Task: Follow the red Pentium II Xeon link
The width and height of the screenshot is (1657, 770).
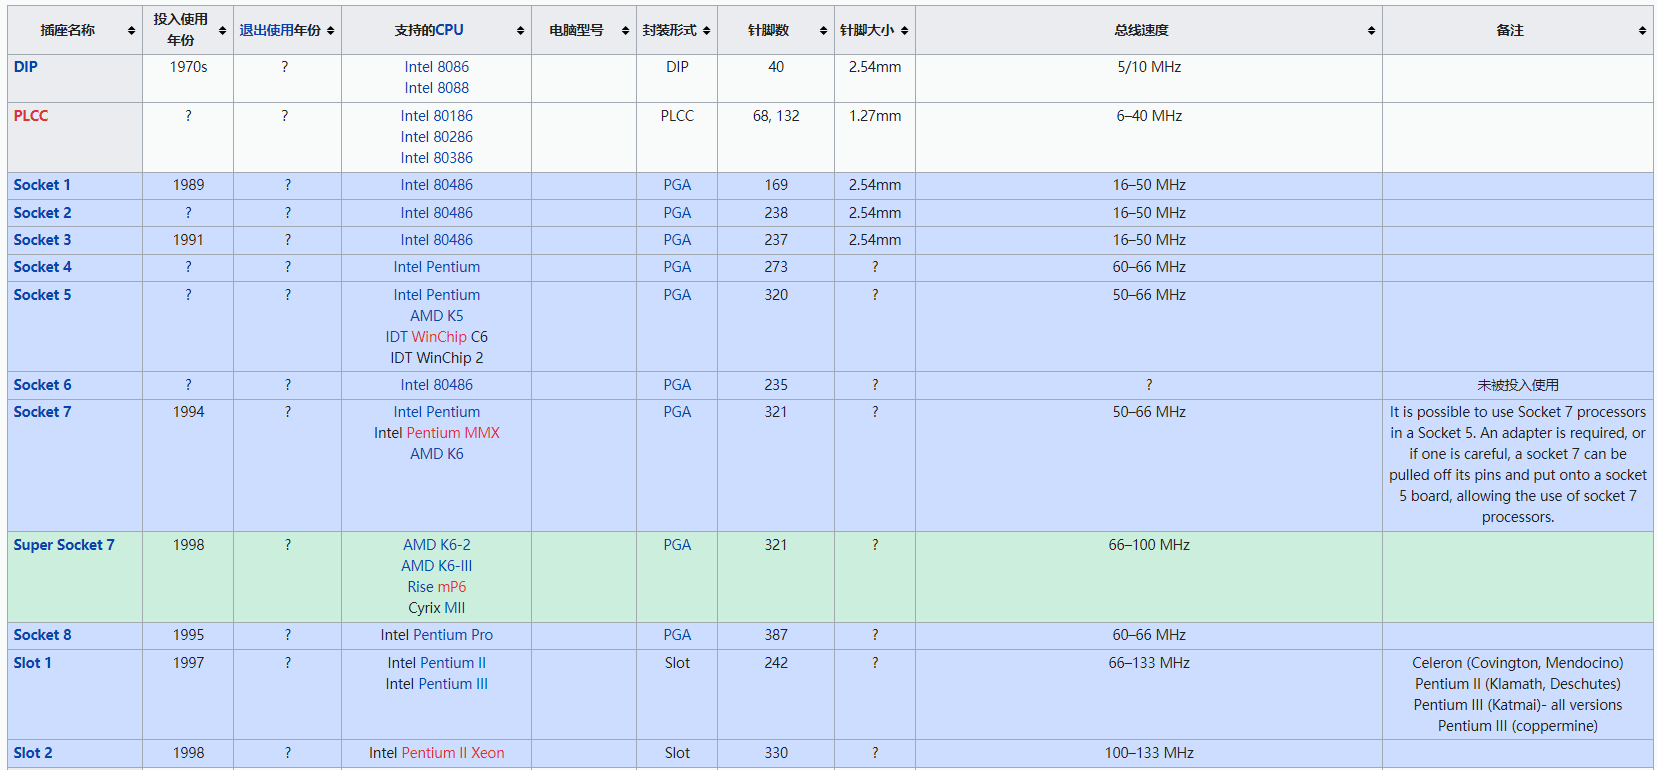Action: 453,753
